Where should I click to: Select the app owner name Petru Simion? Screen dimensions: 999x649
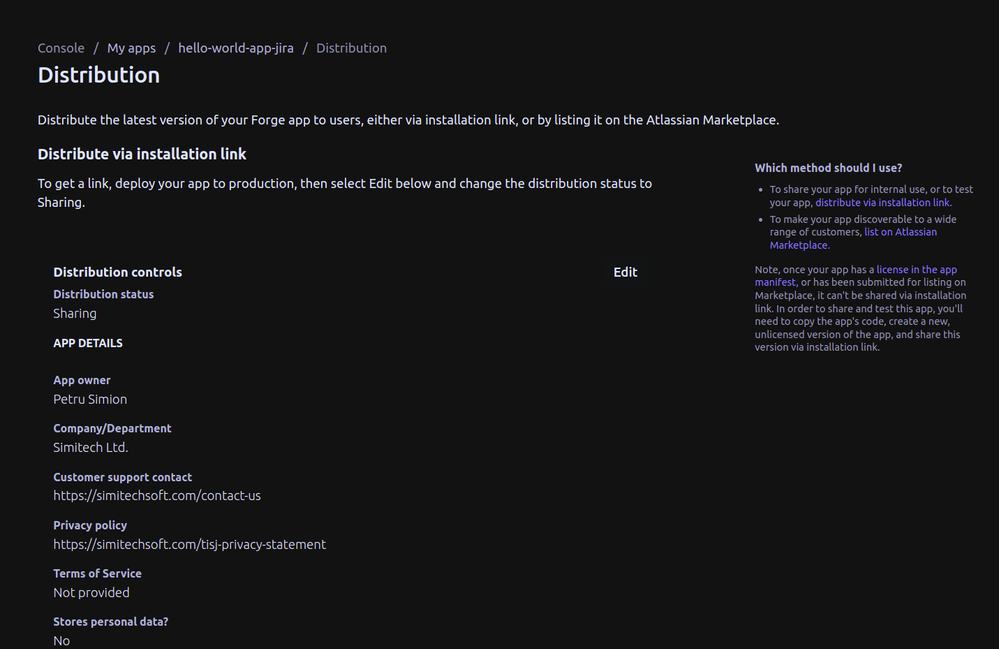click(x=90, y=399)
